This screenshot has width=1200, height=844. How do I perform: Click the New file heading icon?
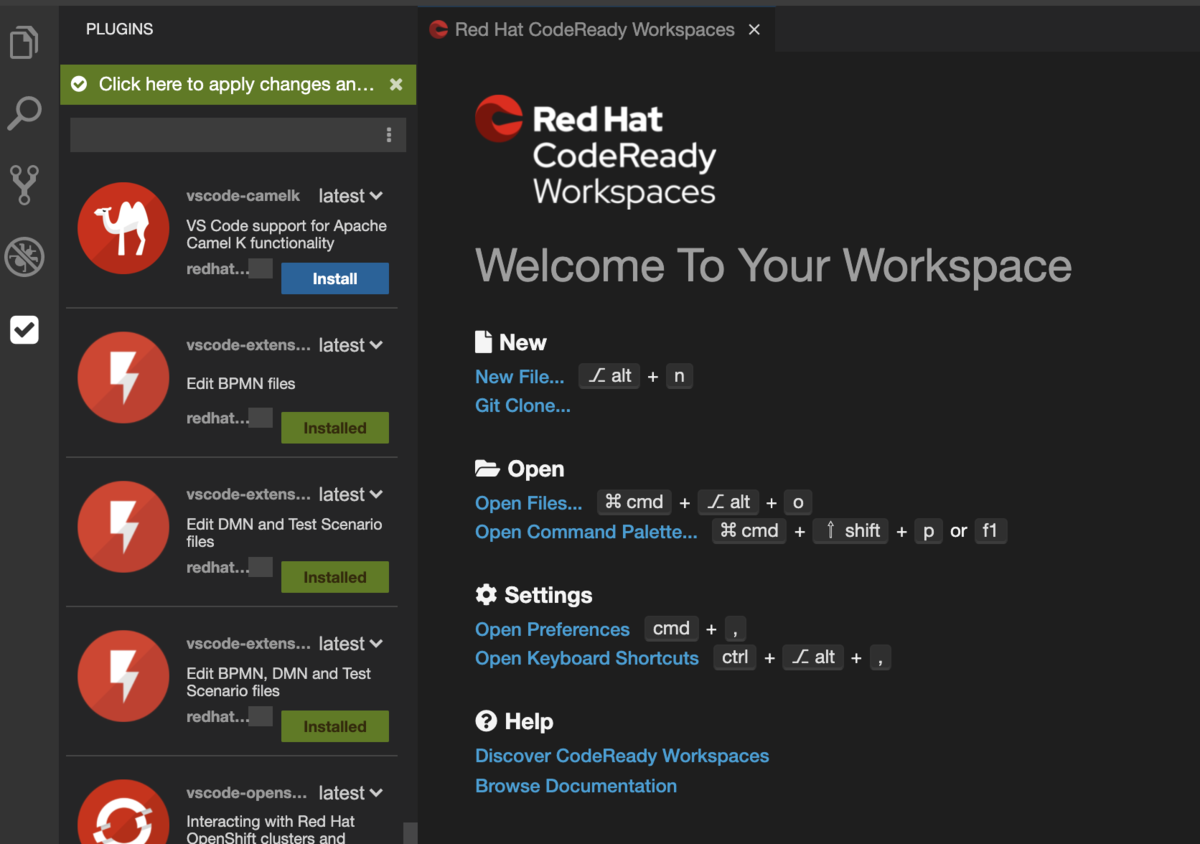pyautogui.click(x=484, y=342)
